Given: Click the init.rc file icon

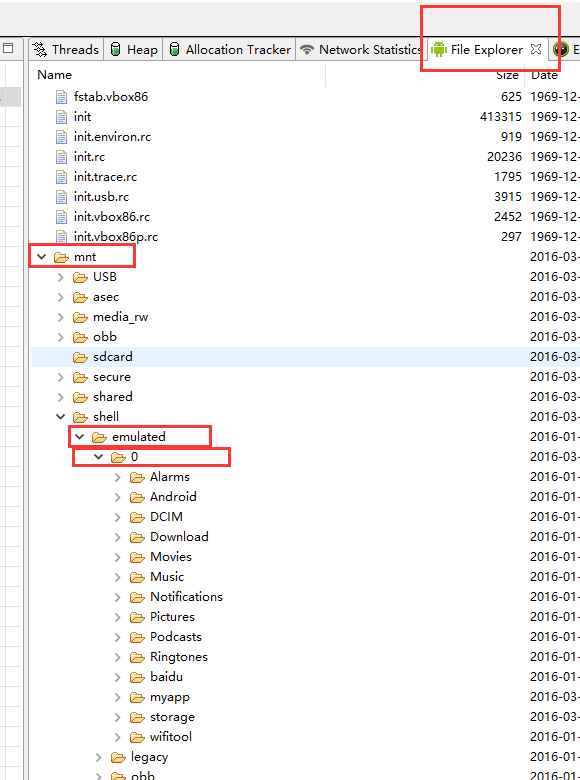Looking at the screenshot, I should coord(61,157).
